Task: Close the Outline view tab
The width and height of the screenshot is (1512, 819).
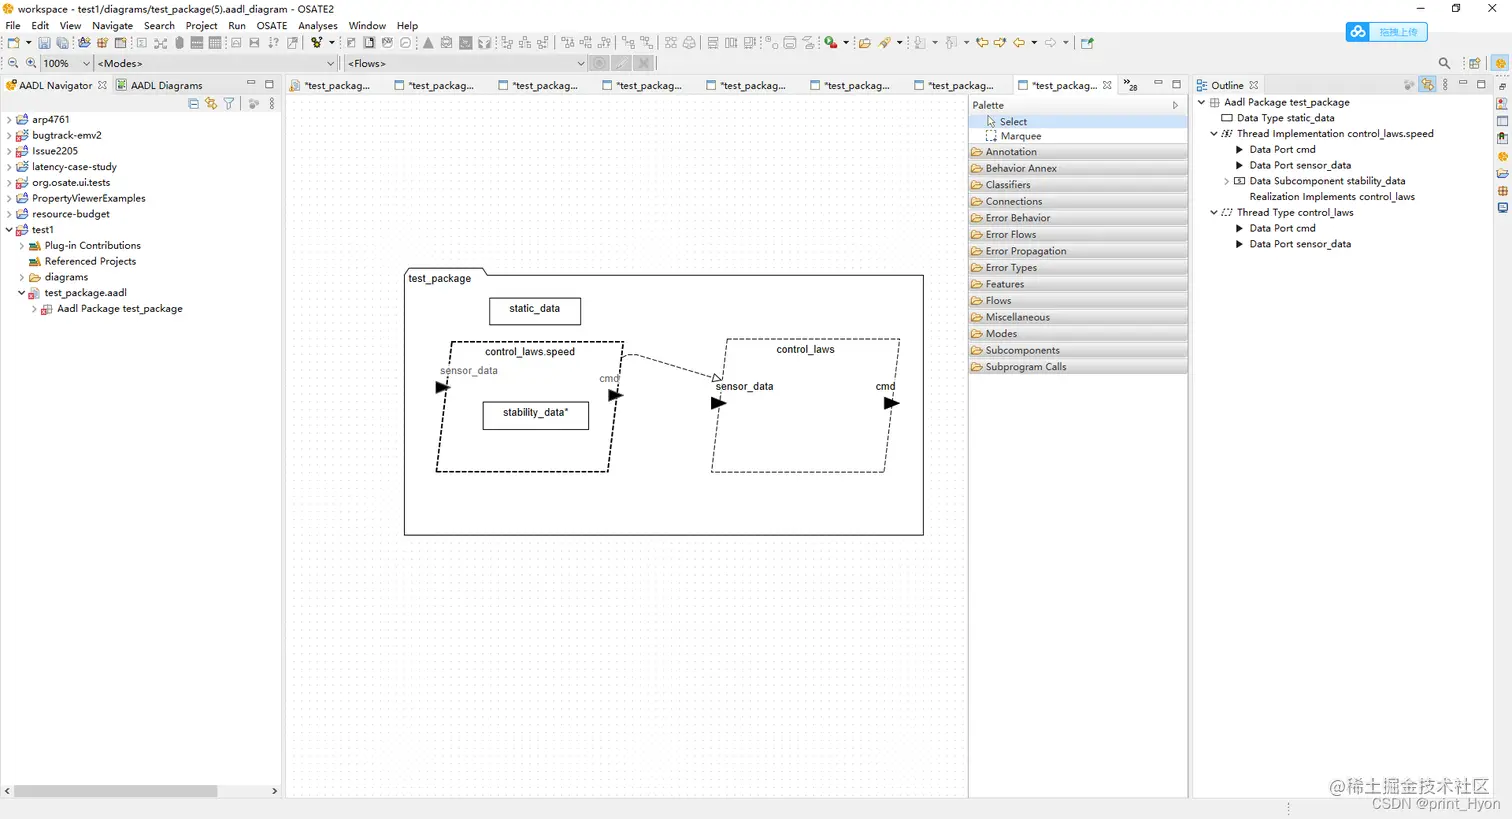Action: pyautogui.click(x=1254, y=85)
